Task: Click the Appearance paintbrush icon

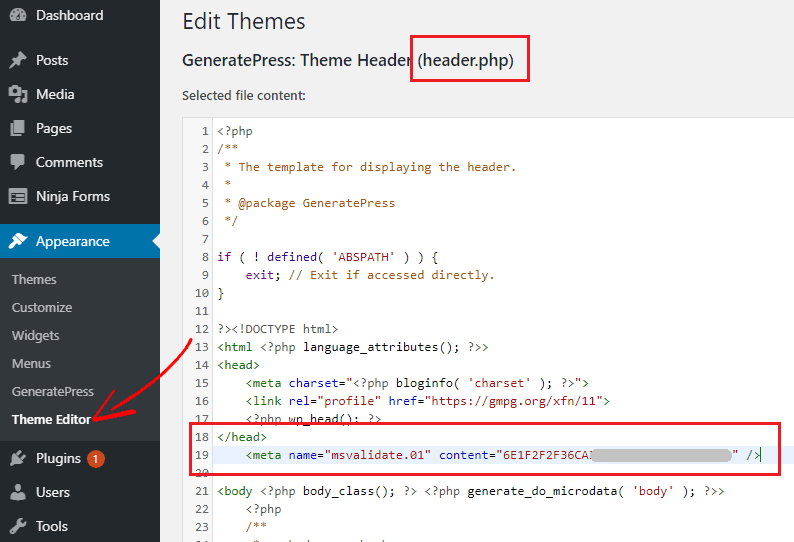Action: pyautogui.click(x=18, y=241)
